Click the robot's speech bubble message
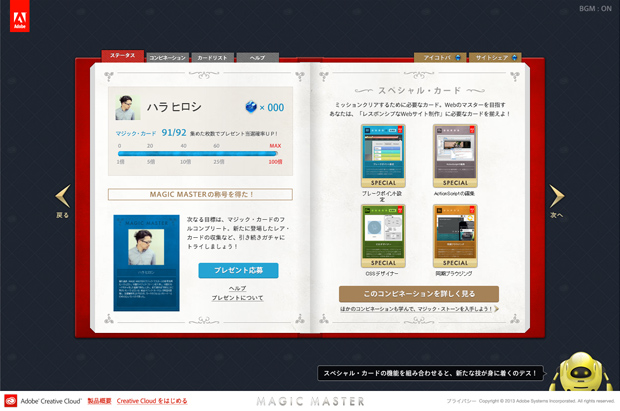The image size is (620, 411). point(431,373)
